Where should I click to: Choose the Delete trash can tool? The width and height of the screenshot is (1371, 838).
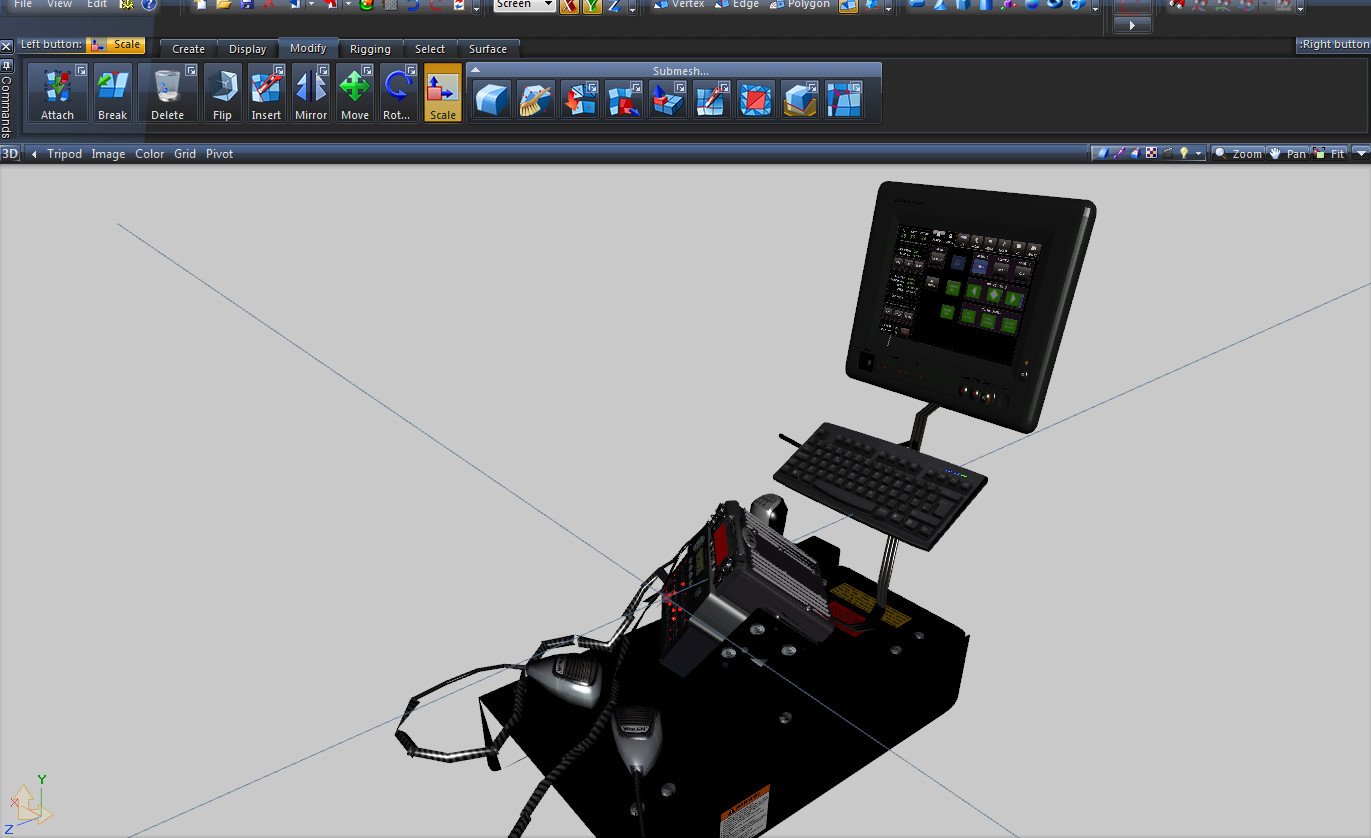coord(167,93)
